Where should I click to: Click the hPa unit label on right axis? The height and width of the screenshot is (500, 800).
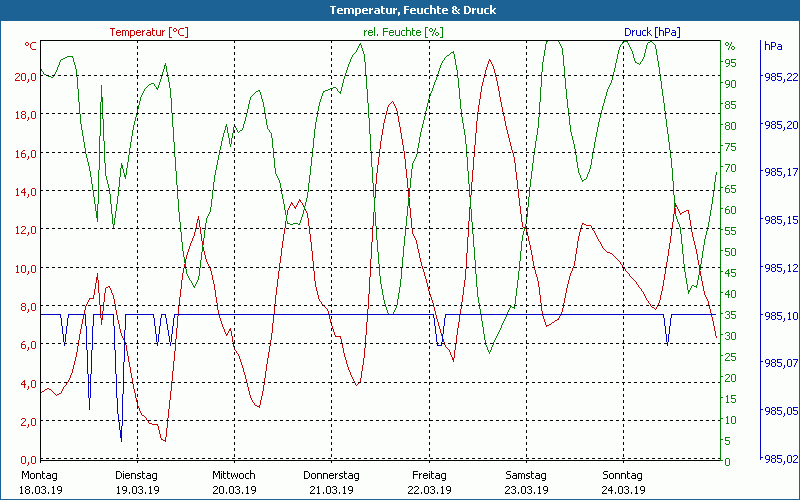[x=773, y=46]
